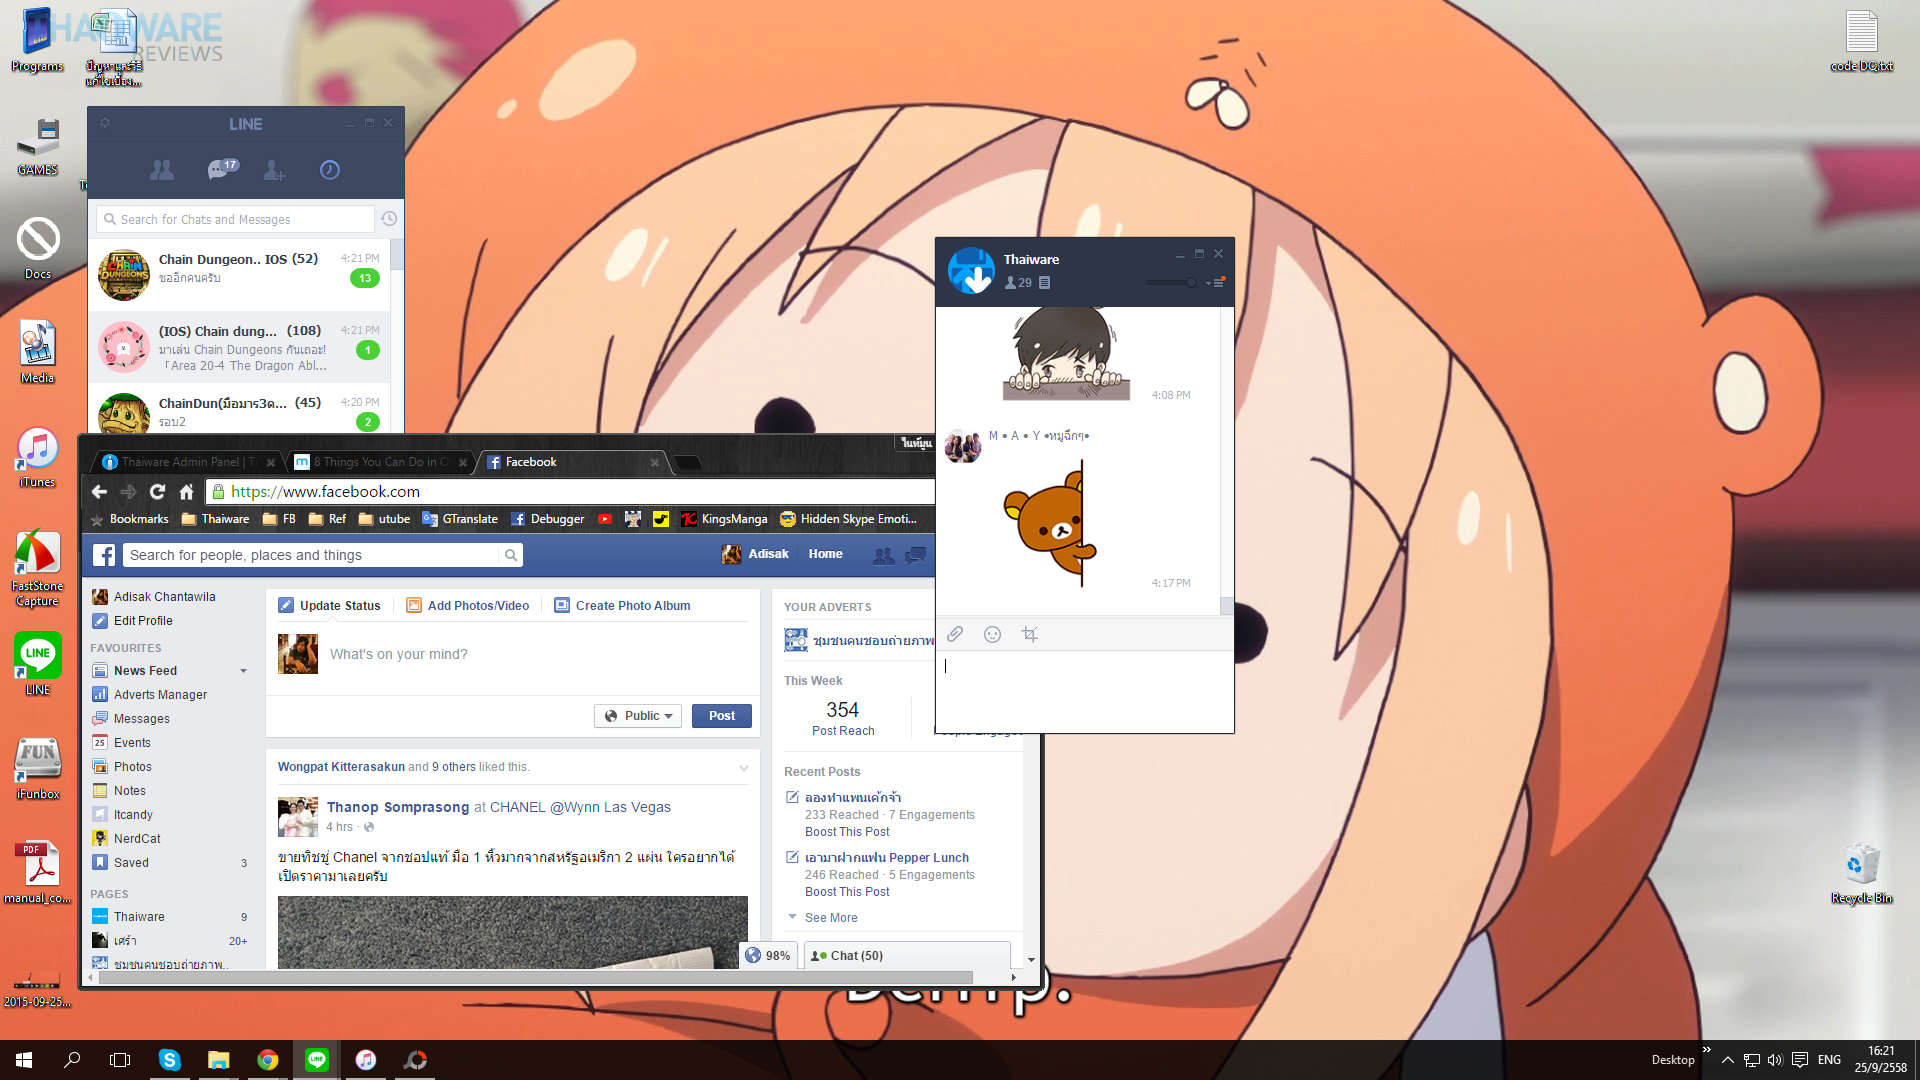Select the Add Photos/Video tab
Viewport: 1920px width, 1080px height.
468,606
